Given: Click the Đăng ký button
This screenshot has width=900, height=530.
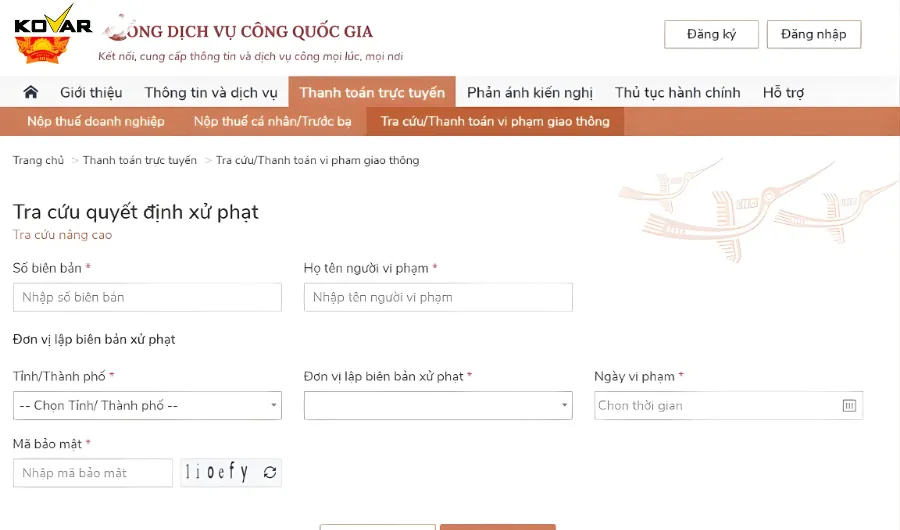Looking at the screenshot, I should 711,34.
